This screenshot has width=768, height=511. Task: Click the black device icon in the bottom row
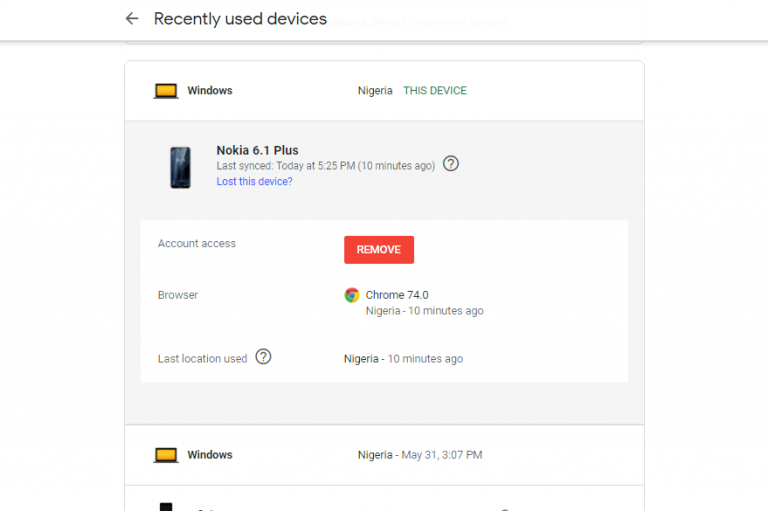coord(166,507)
